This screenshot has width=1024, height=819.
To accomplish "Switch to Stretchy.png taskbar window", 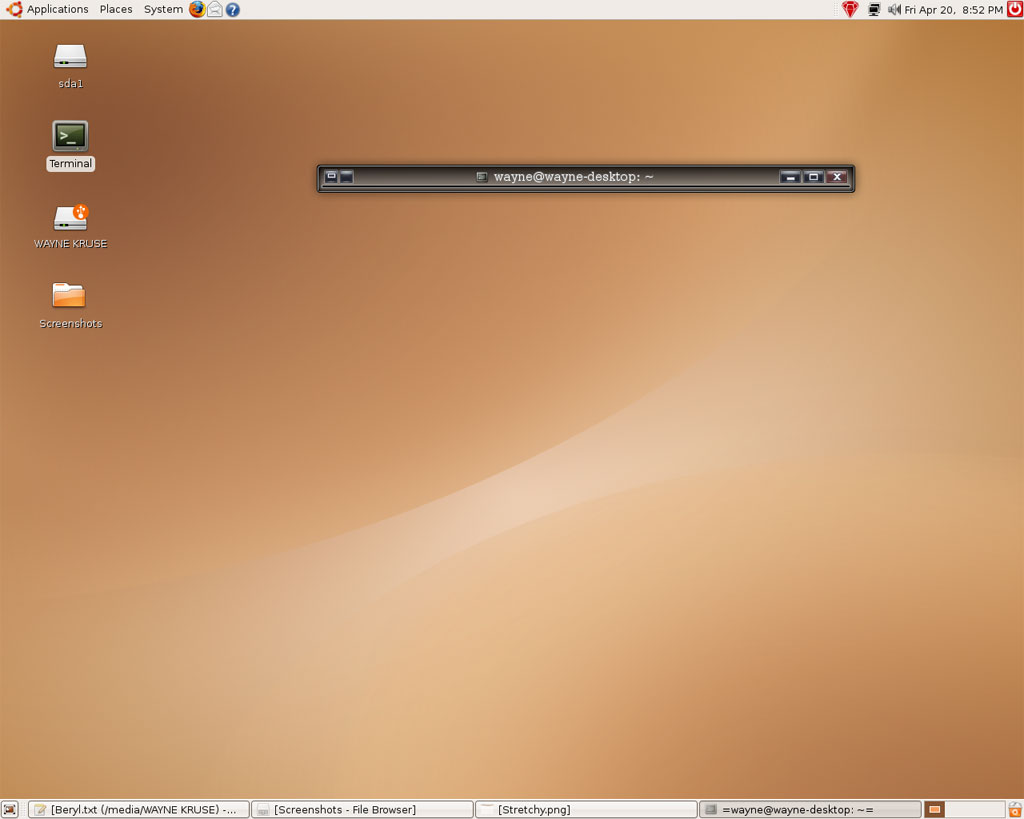I will pos(586,810).
